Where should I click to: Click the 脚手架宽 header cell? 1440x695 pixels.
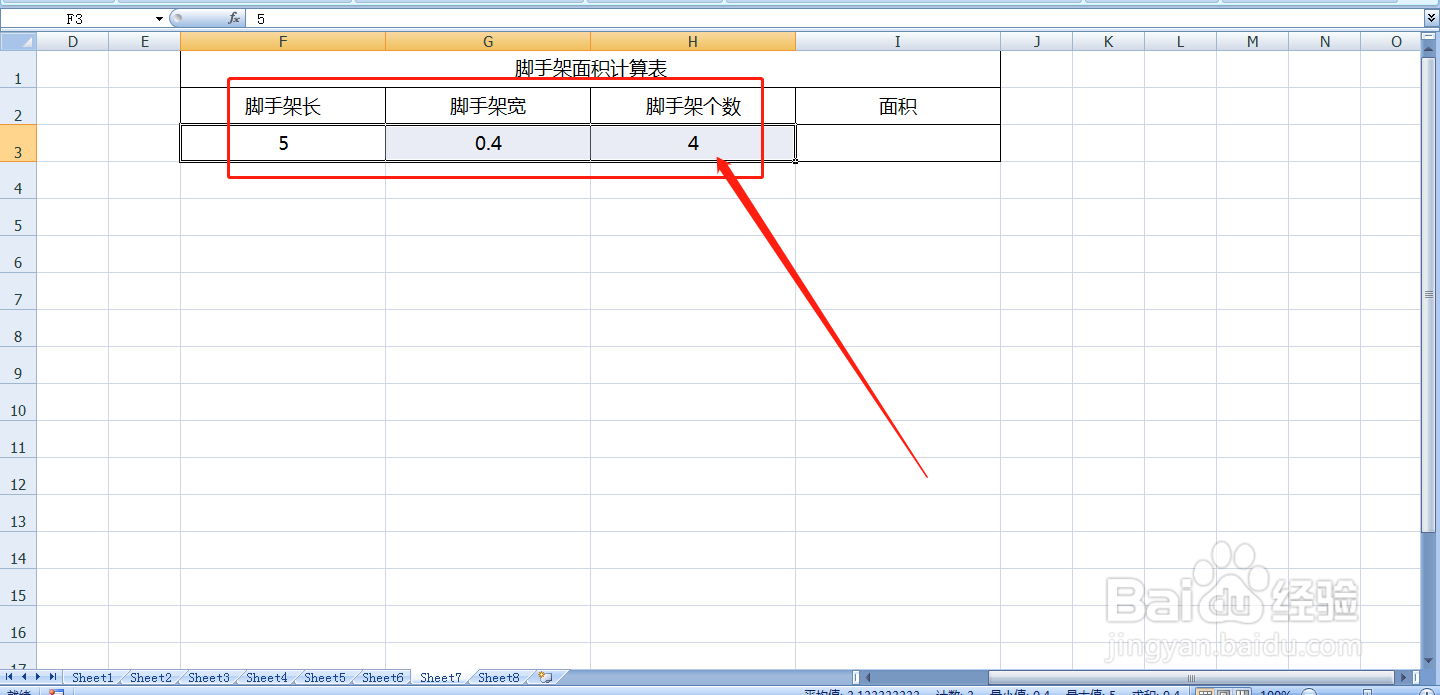click(x=488, y=106)
